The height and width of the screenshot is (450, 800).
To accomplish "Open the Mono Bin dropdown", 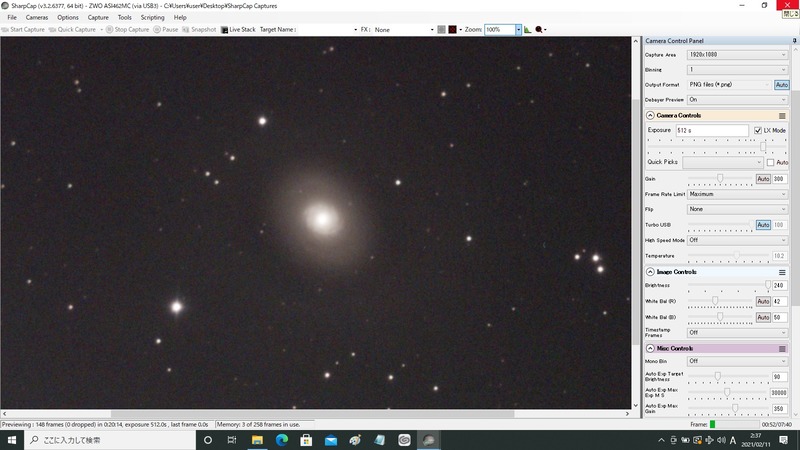I will (737, 361).
